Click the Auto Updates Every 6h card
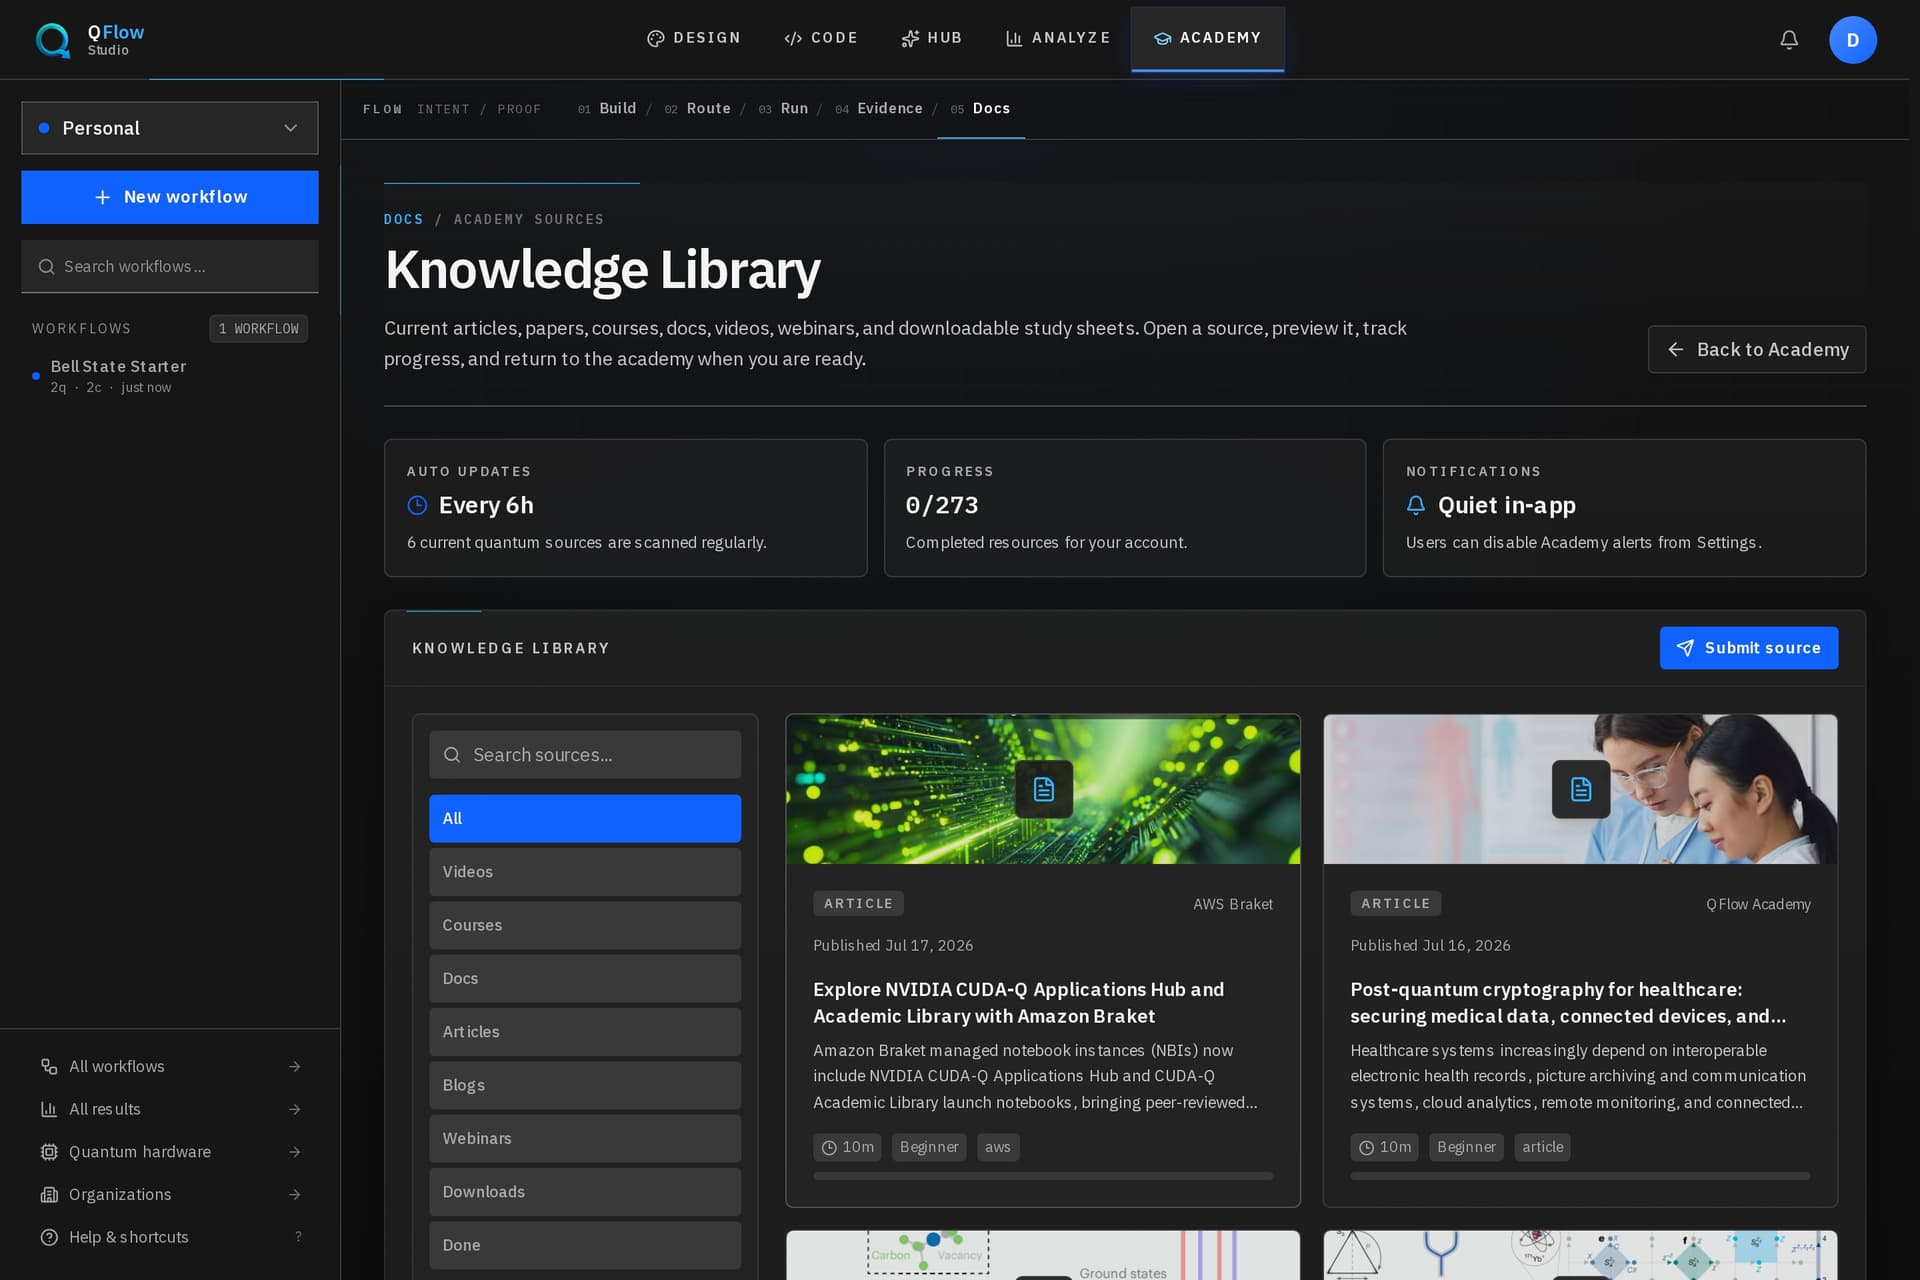 coord(625,508)
